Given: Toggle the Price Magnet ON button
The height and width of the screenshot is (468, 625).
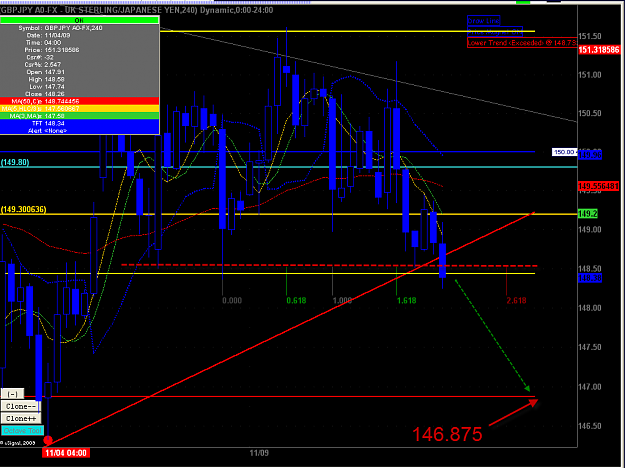Looking at the screenshot, I should coord(495,32).
